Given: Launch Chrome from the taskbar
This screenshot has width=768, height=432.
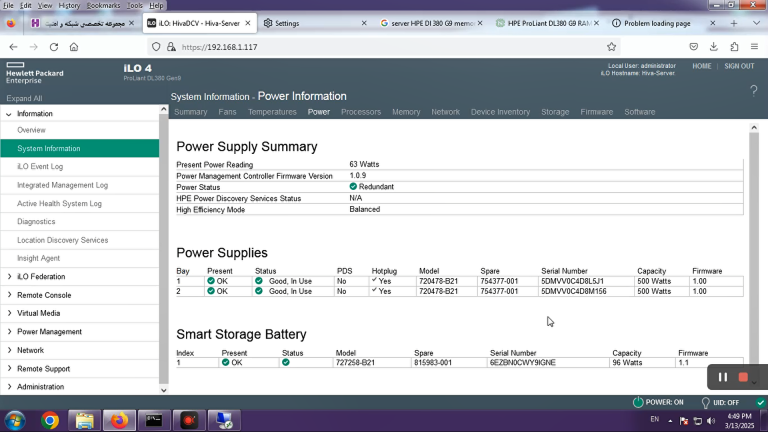Looking at the screenshot, I should coord(50,421).
